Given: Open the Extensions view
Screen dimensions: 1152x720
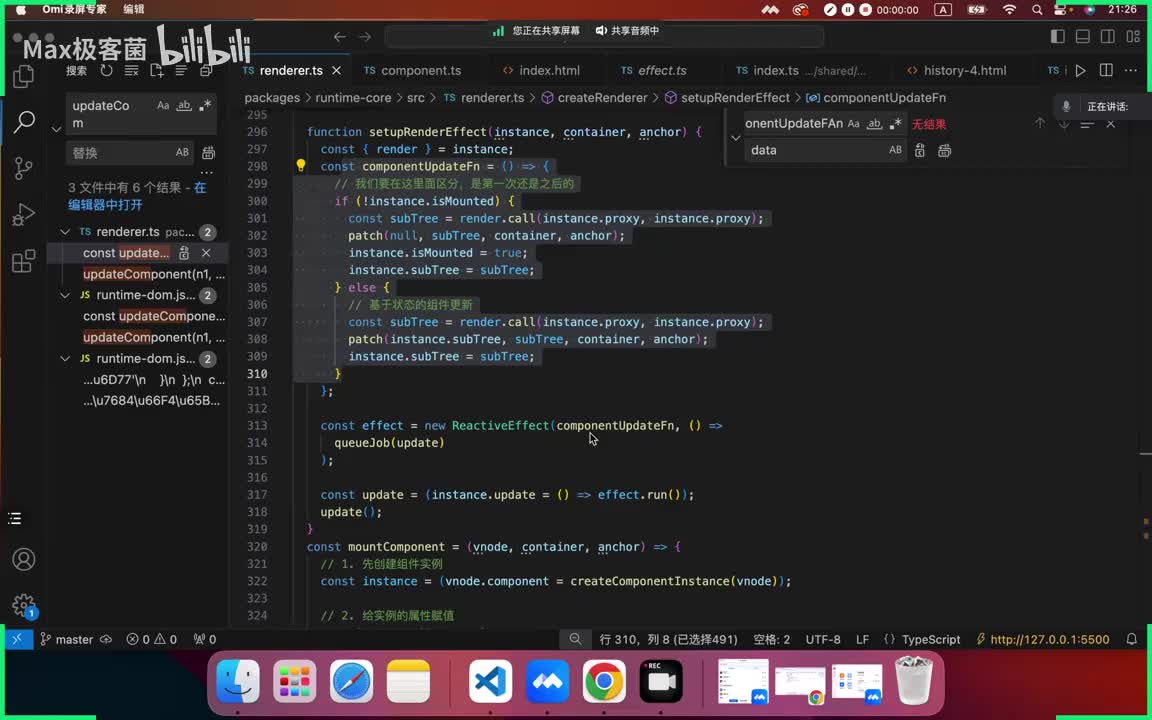Looking at the screenshot, I should (24, 262).
